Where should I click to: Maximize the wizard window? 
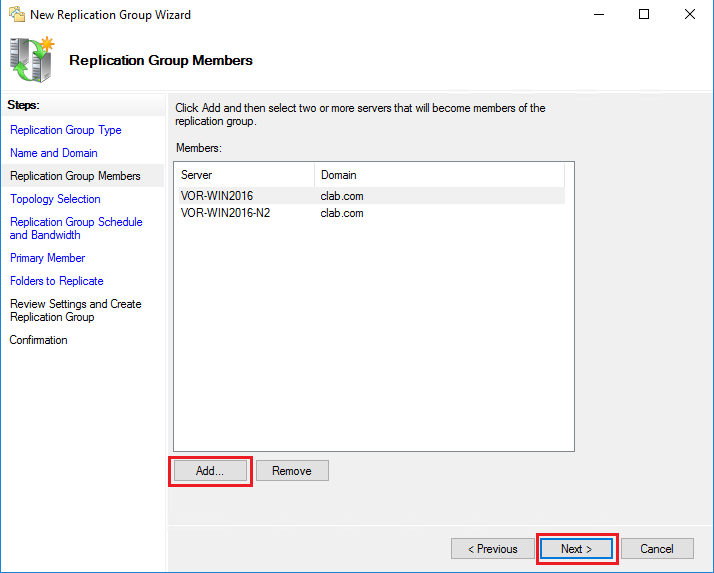click(x=644, y=15)
